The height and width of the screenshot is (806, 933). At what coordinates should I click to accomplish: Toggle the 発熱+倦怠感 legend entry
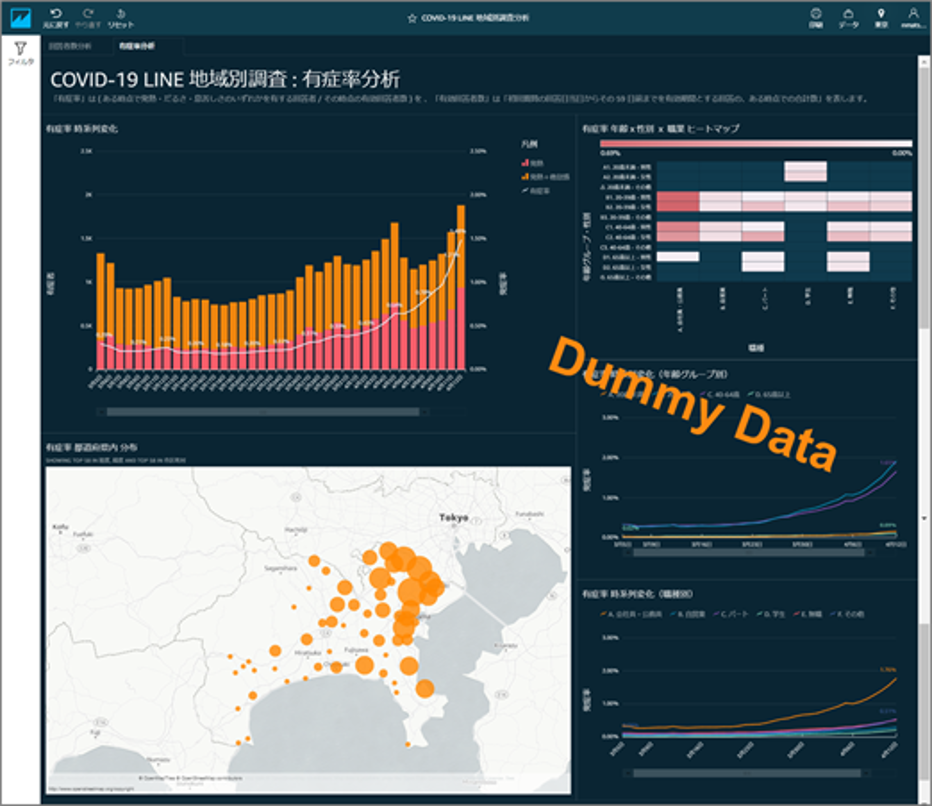coord(546,177)
